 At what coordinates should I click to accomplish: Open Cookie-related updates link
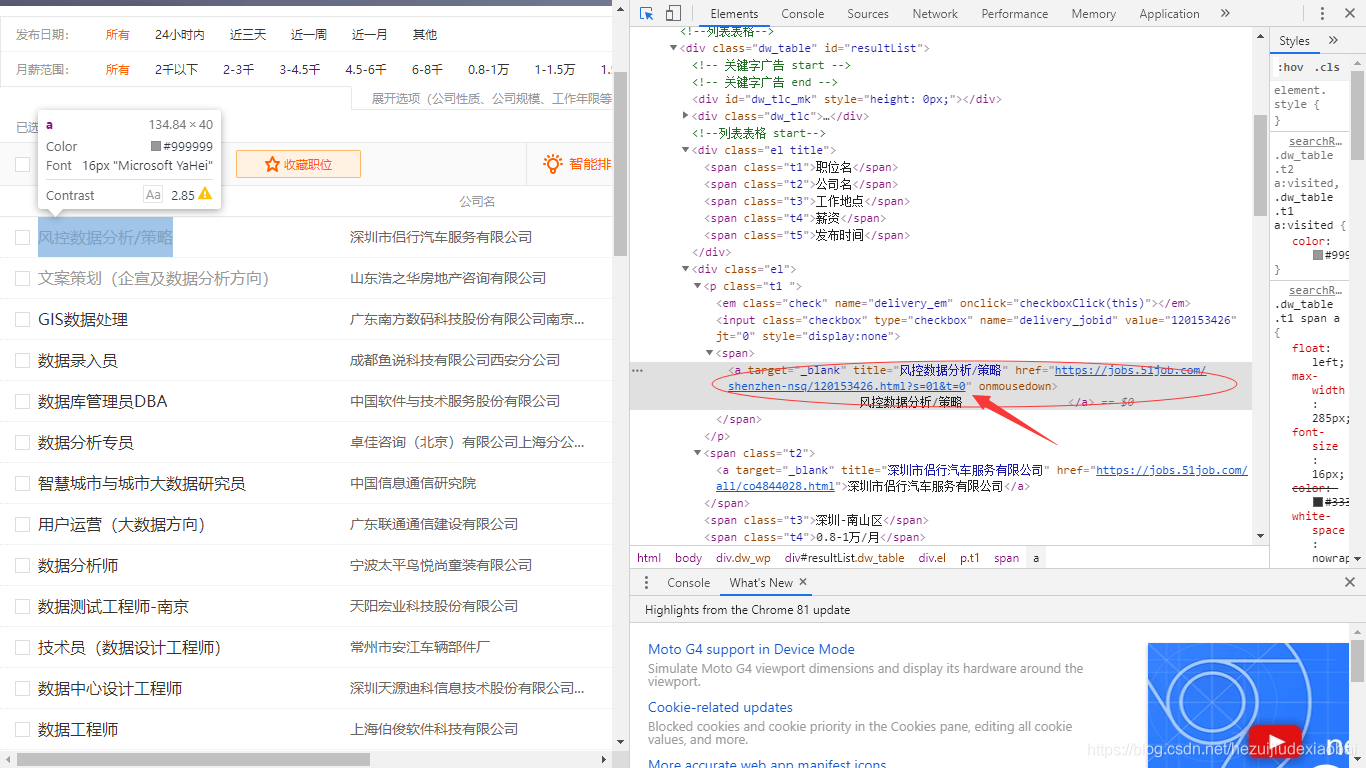coord(720,707)
